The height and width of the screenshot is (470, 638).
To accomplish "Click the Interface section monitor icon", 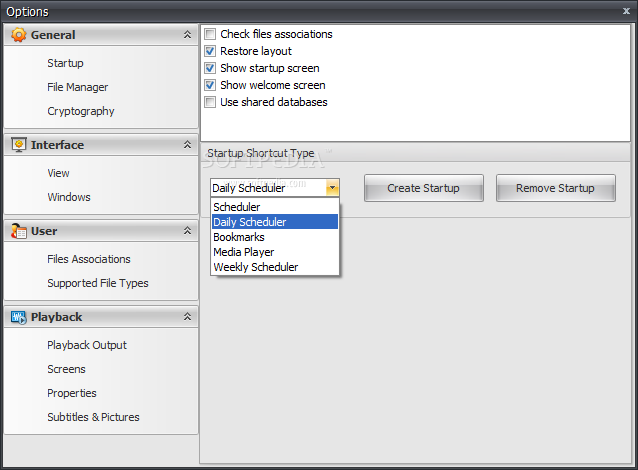I will pos(19,145).
